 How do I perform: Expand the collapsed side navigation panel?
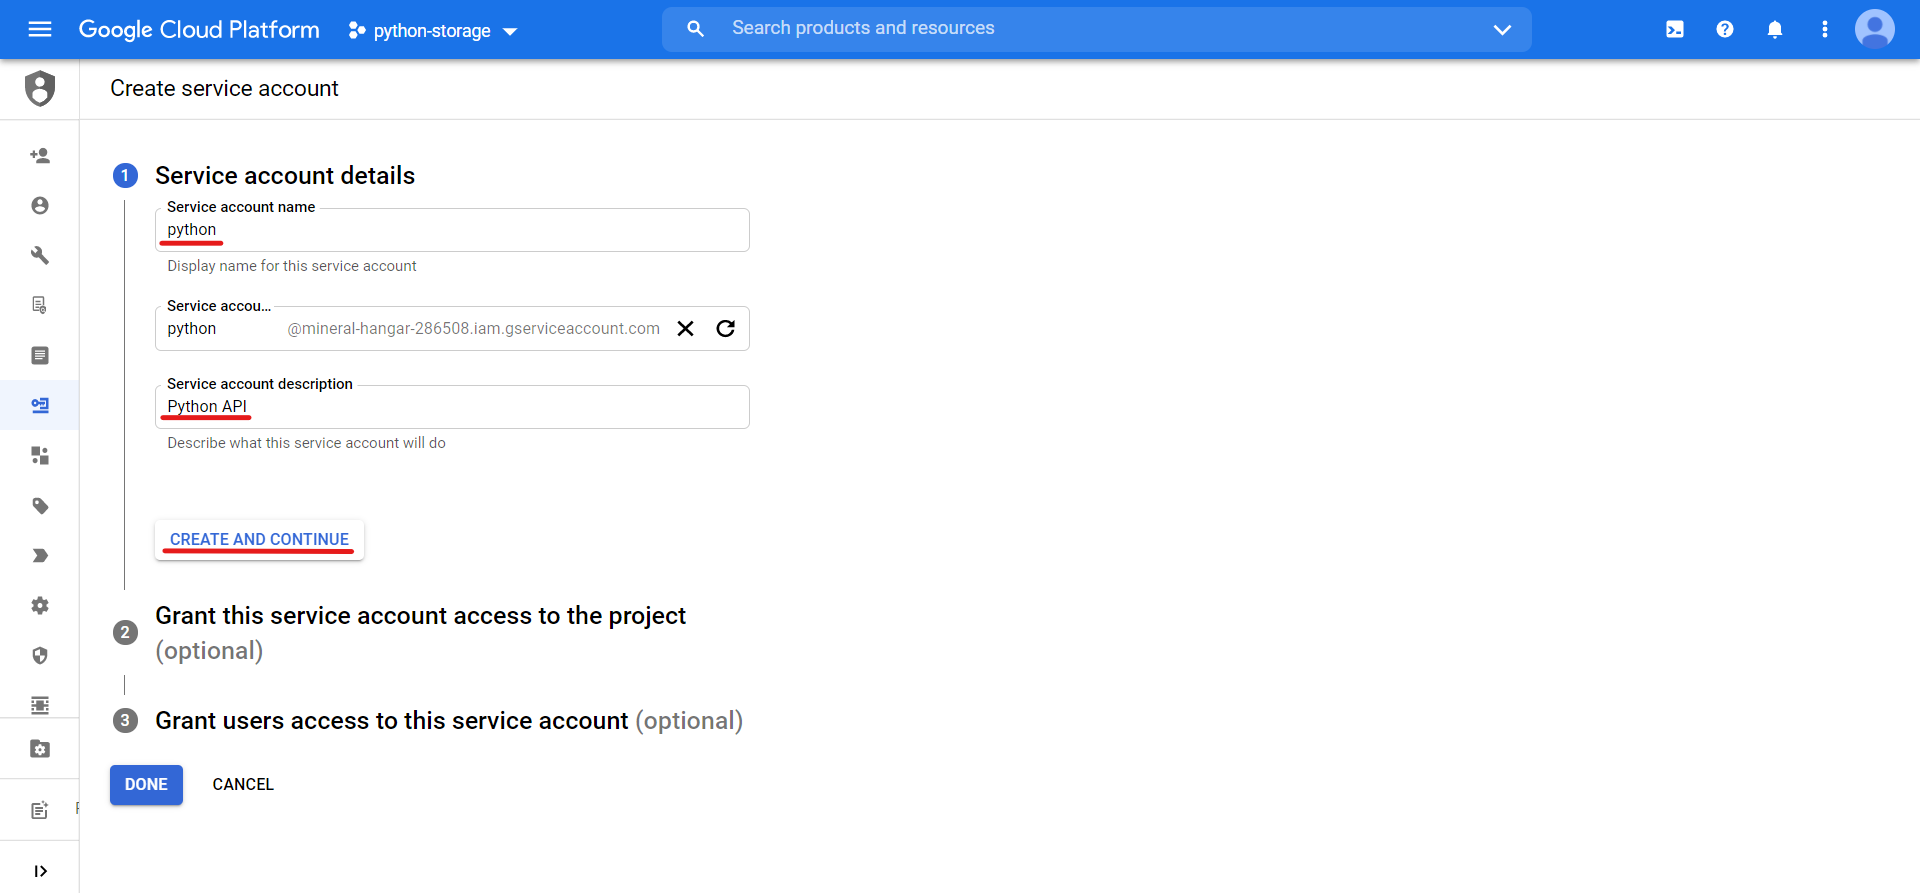click(40, 871)
